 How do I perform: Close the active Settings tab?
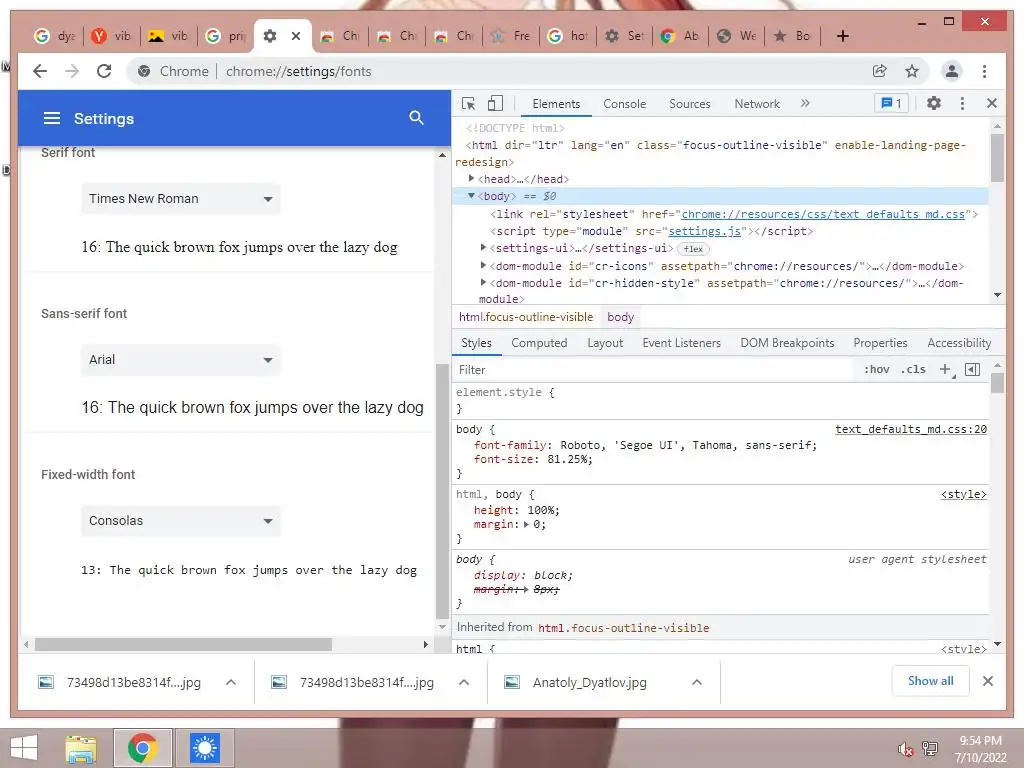pos(296,36)
